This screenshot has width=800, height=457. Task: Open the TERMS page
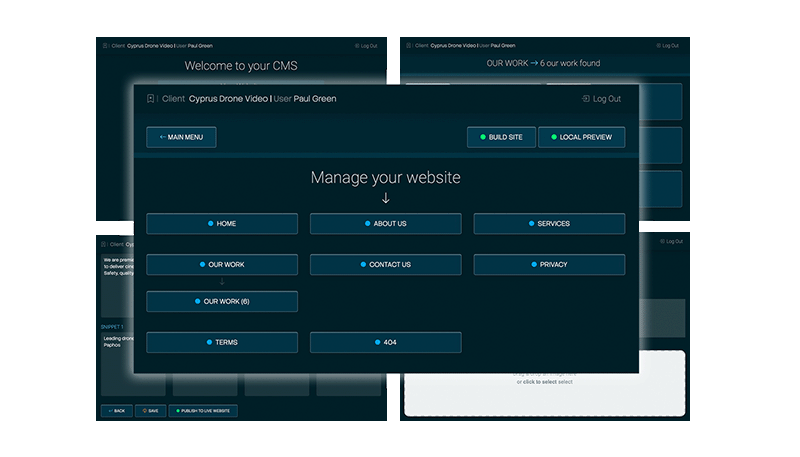point(222,342)
